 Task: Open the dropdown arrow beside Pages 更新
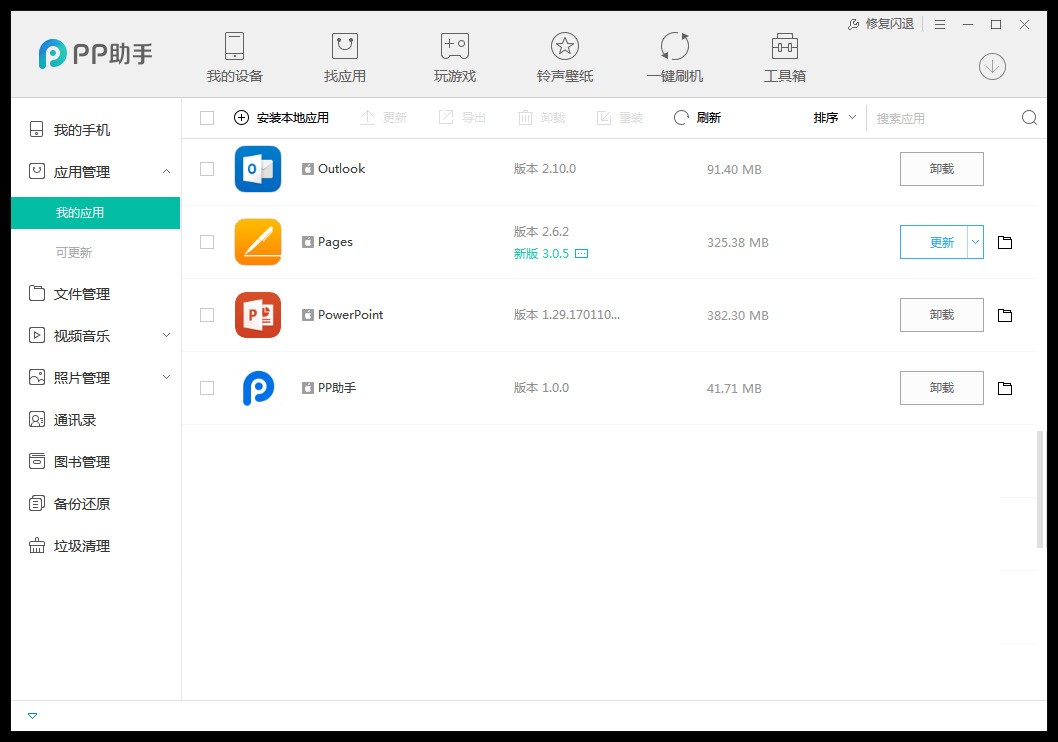coord(976,242)
